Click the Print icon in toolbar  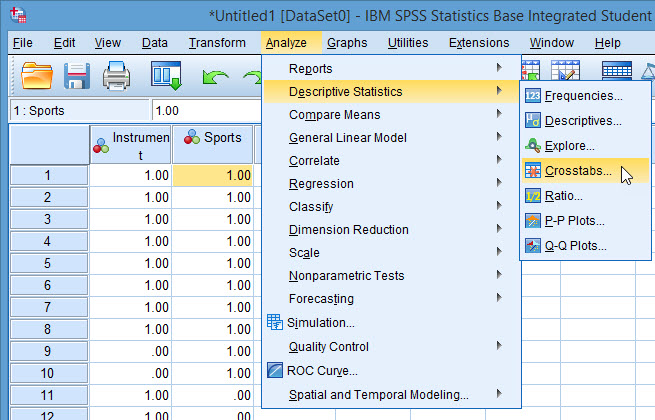tap(116, 76)
